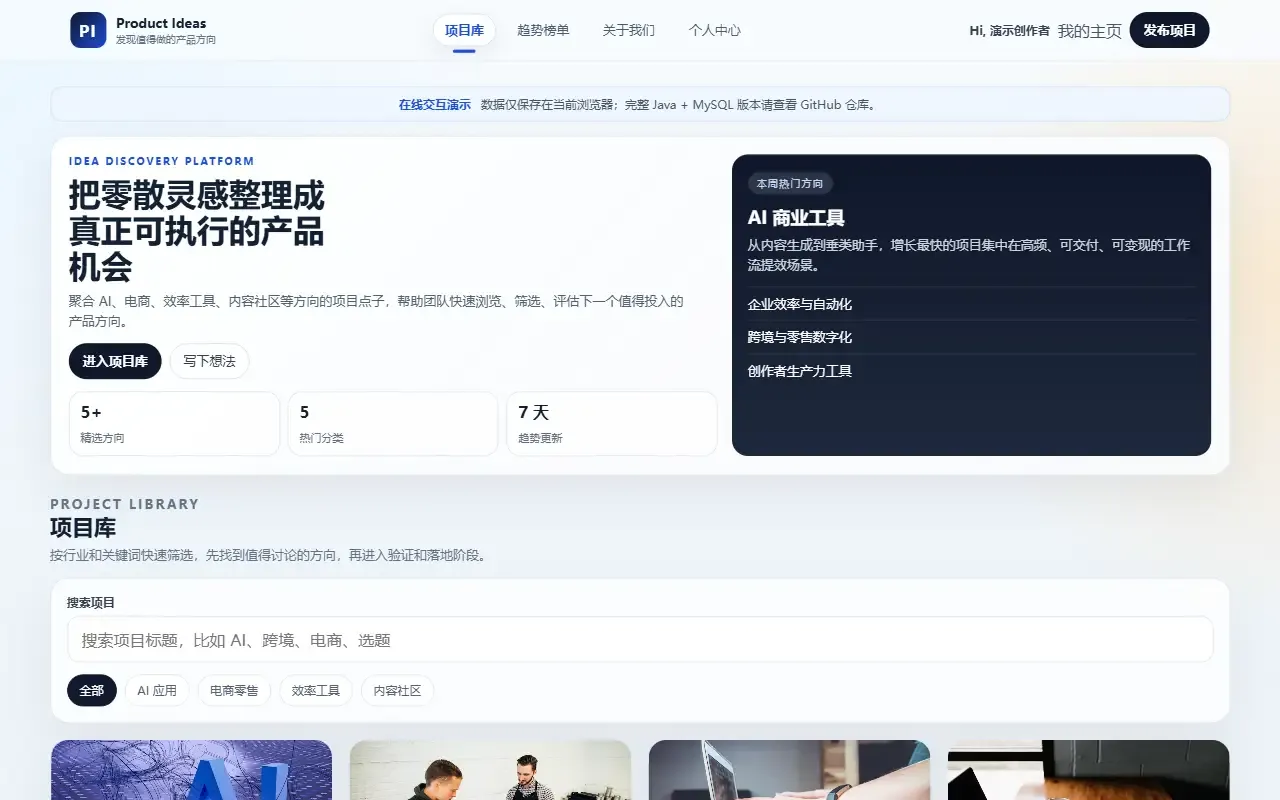Open the project card showing two men
The width and height of the screenshot is (1280, 800).
pos(490,770)
